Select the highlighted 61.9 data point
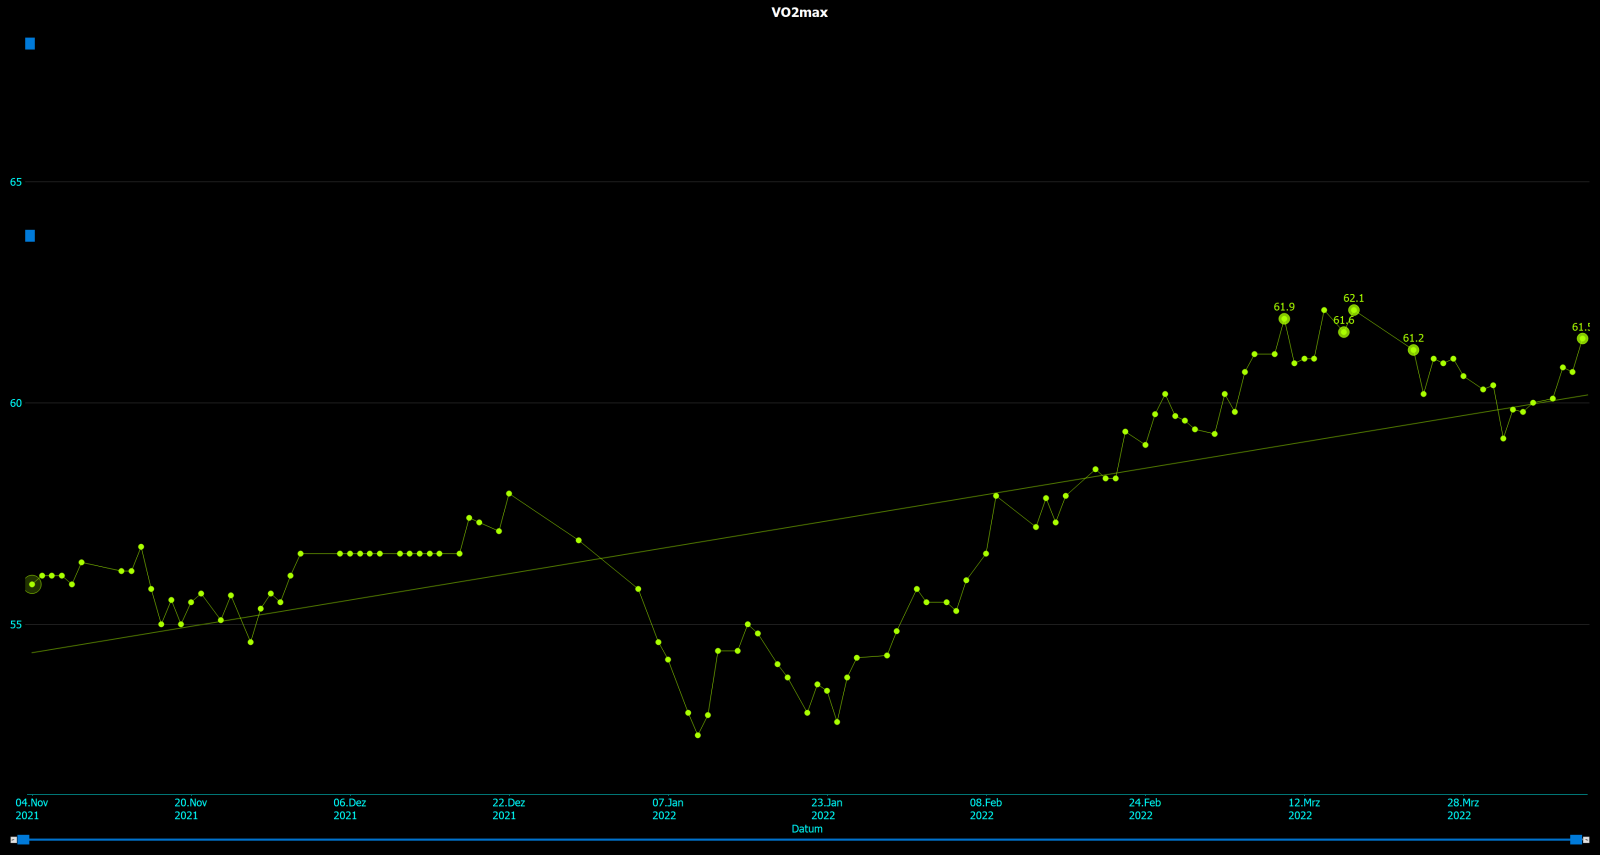This screenshot has width=1600, height=855. (x=1284, y=319)
